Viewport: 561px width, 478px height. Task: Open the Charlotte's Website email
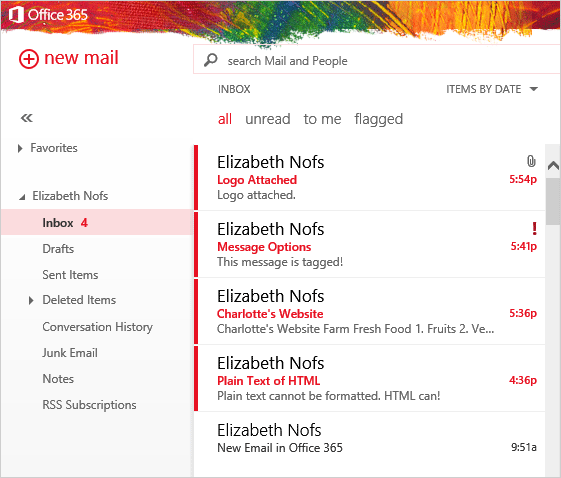point(370,311)
